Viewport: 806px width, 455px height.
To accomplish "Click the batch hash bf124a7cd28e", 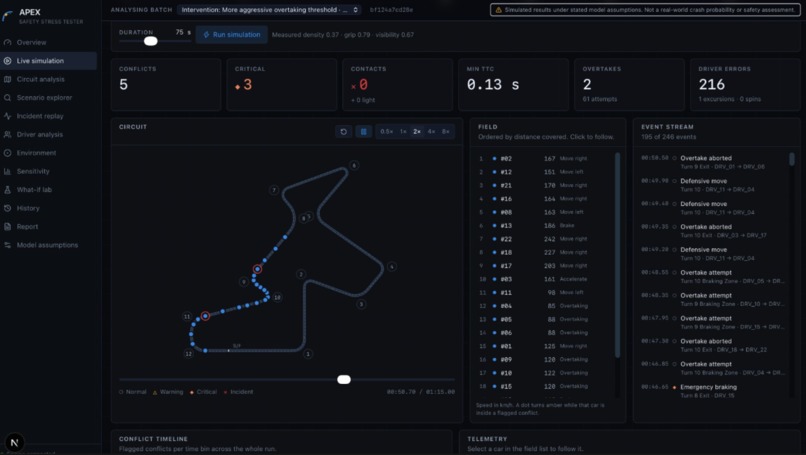I will click(391, 10).
